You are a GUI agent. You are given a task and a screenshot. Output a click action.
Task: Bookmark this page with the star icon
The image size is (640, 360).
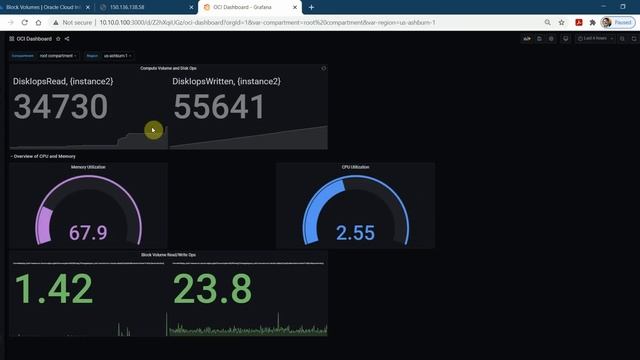[562, 22]
